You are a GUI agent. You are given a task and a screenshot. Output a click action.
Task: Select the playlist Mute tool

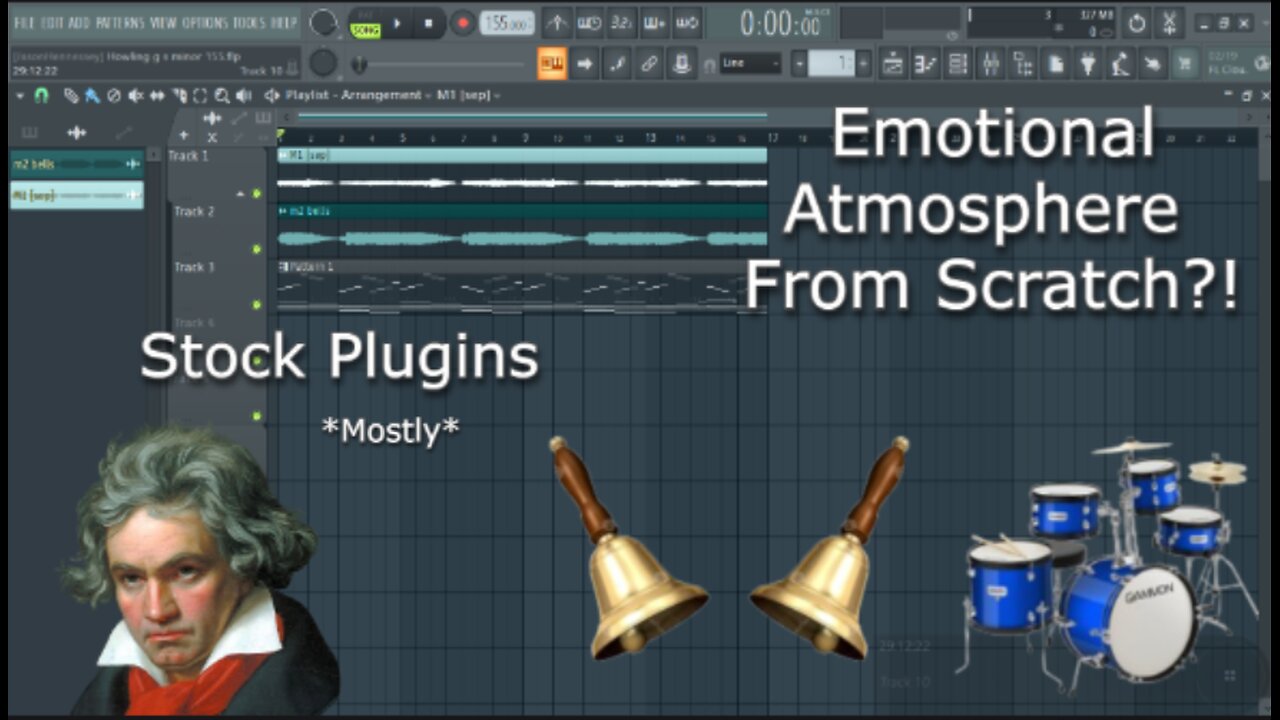coord(135,96)
